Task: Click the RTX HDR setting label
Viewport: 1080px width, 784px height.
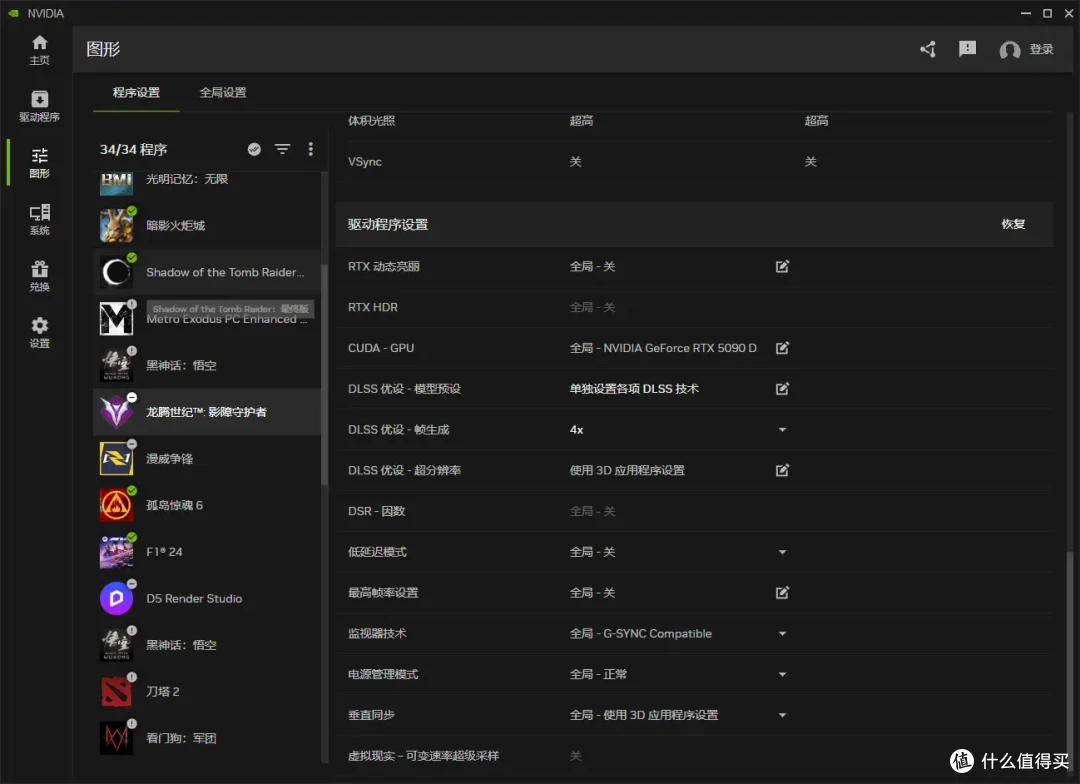Action: click(373, 307)
